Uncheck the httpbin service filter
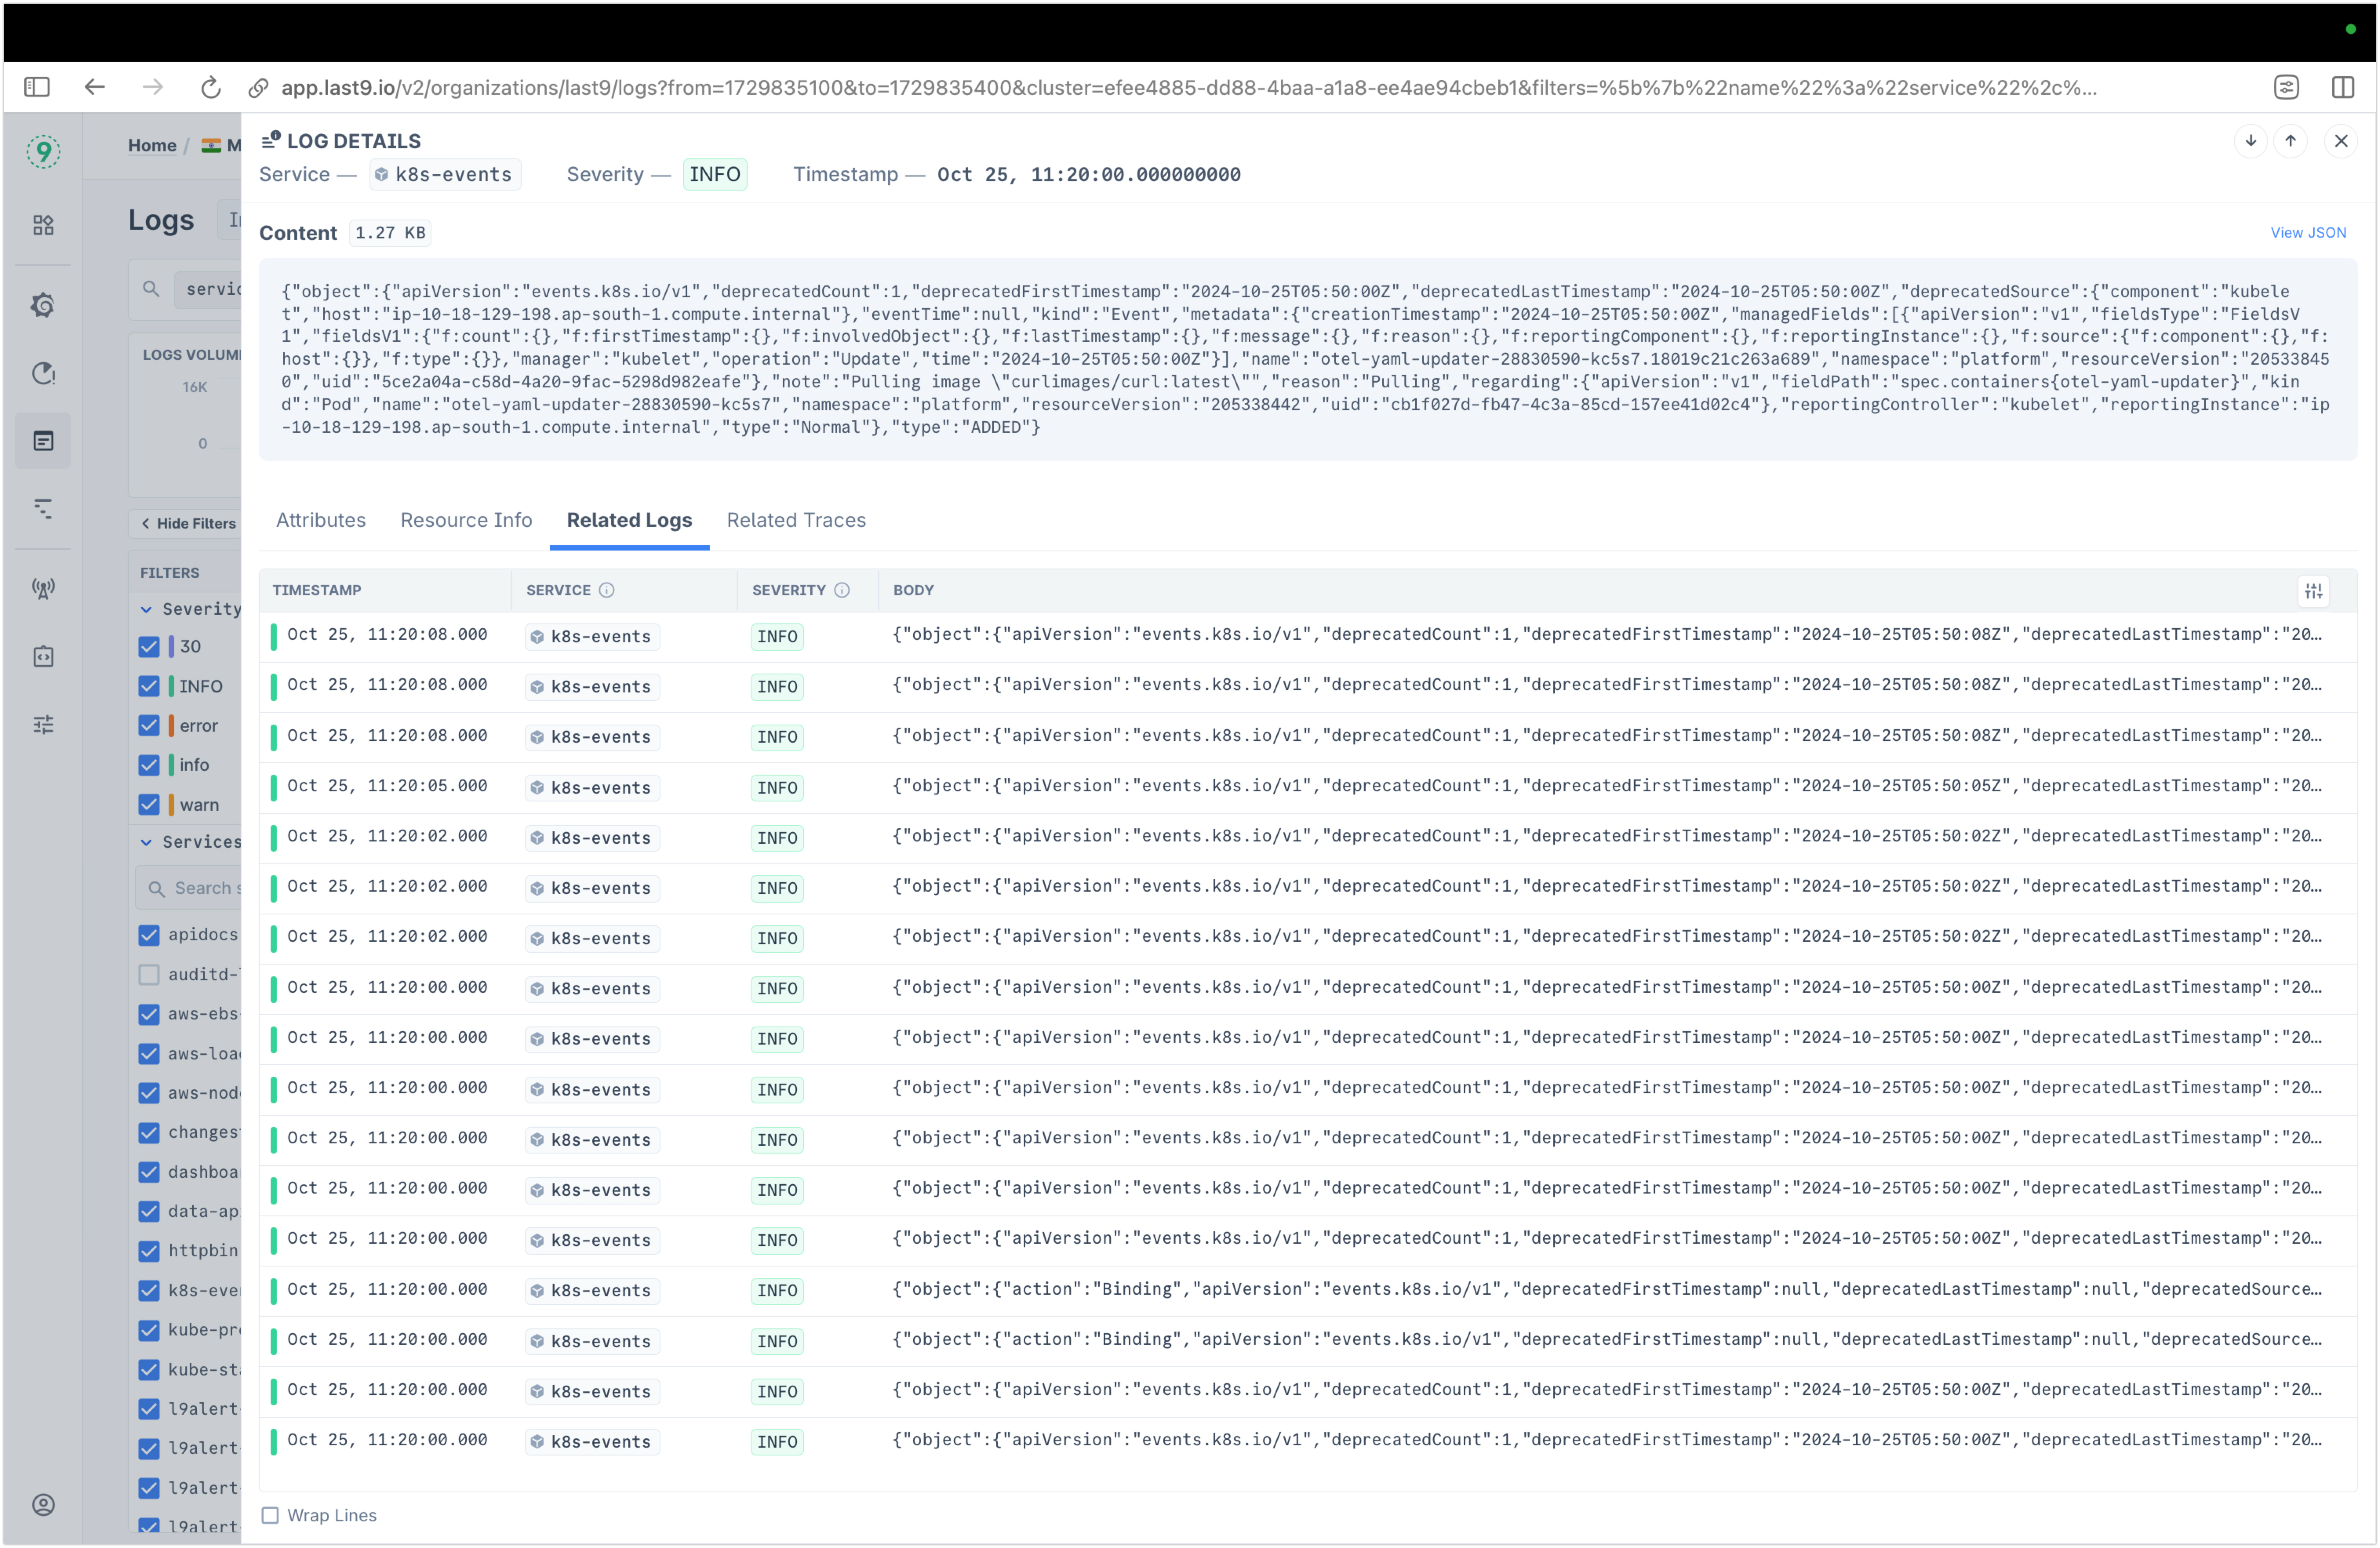 (149, 1251)
